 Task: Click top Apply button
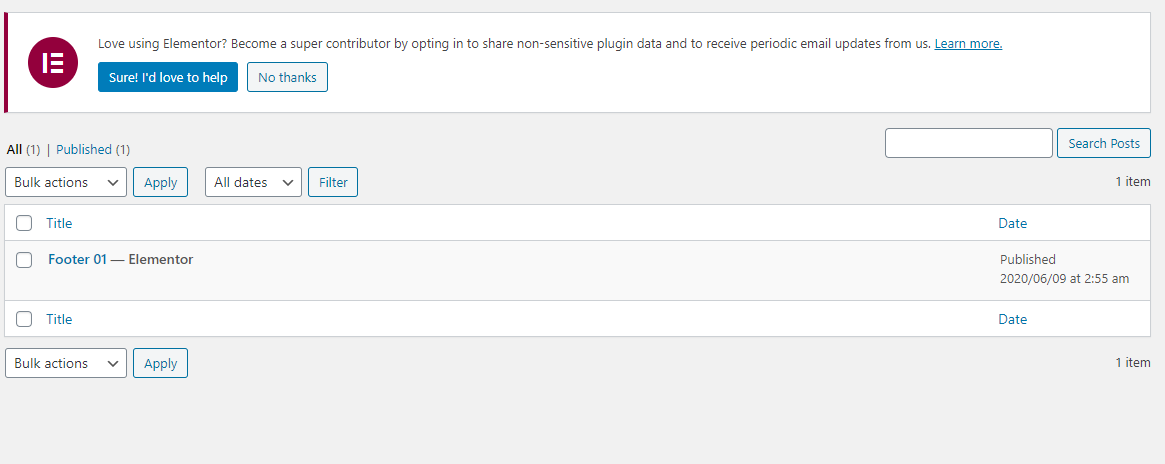(x=160, y=182)
